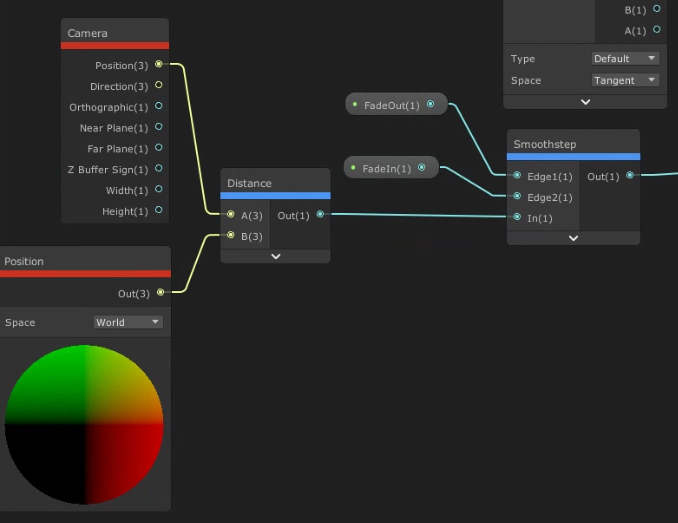
Task: Click the Near Plane(1) output port
Action: tap(159, 127)
